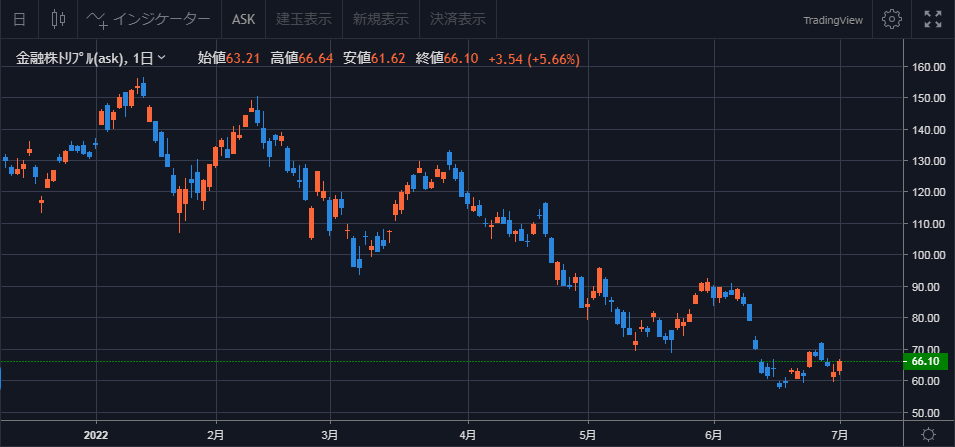Click the 7月 label on time axis
The height and width of the screenshot is (447, 955).
click(x=840, y=435)
